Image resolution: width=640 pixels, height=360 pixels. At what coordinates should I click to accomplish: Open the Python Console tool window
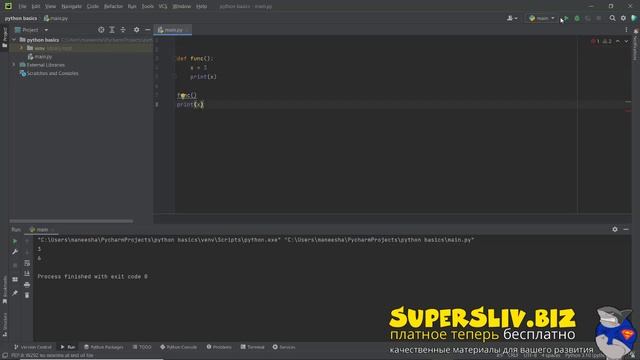click(x=178, y=347)
